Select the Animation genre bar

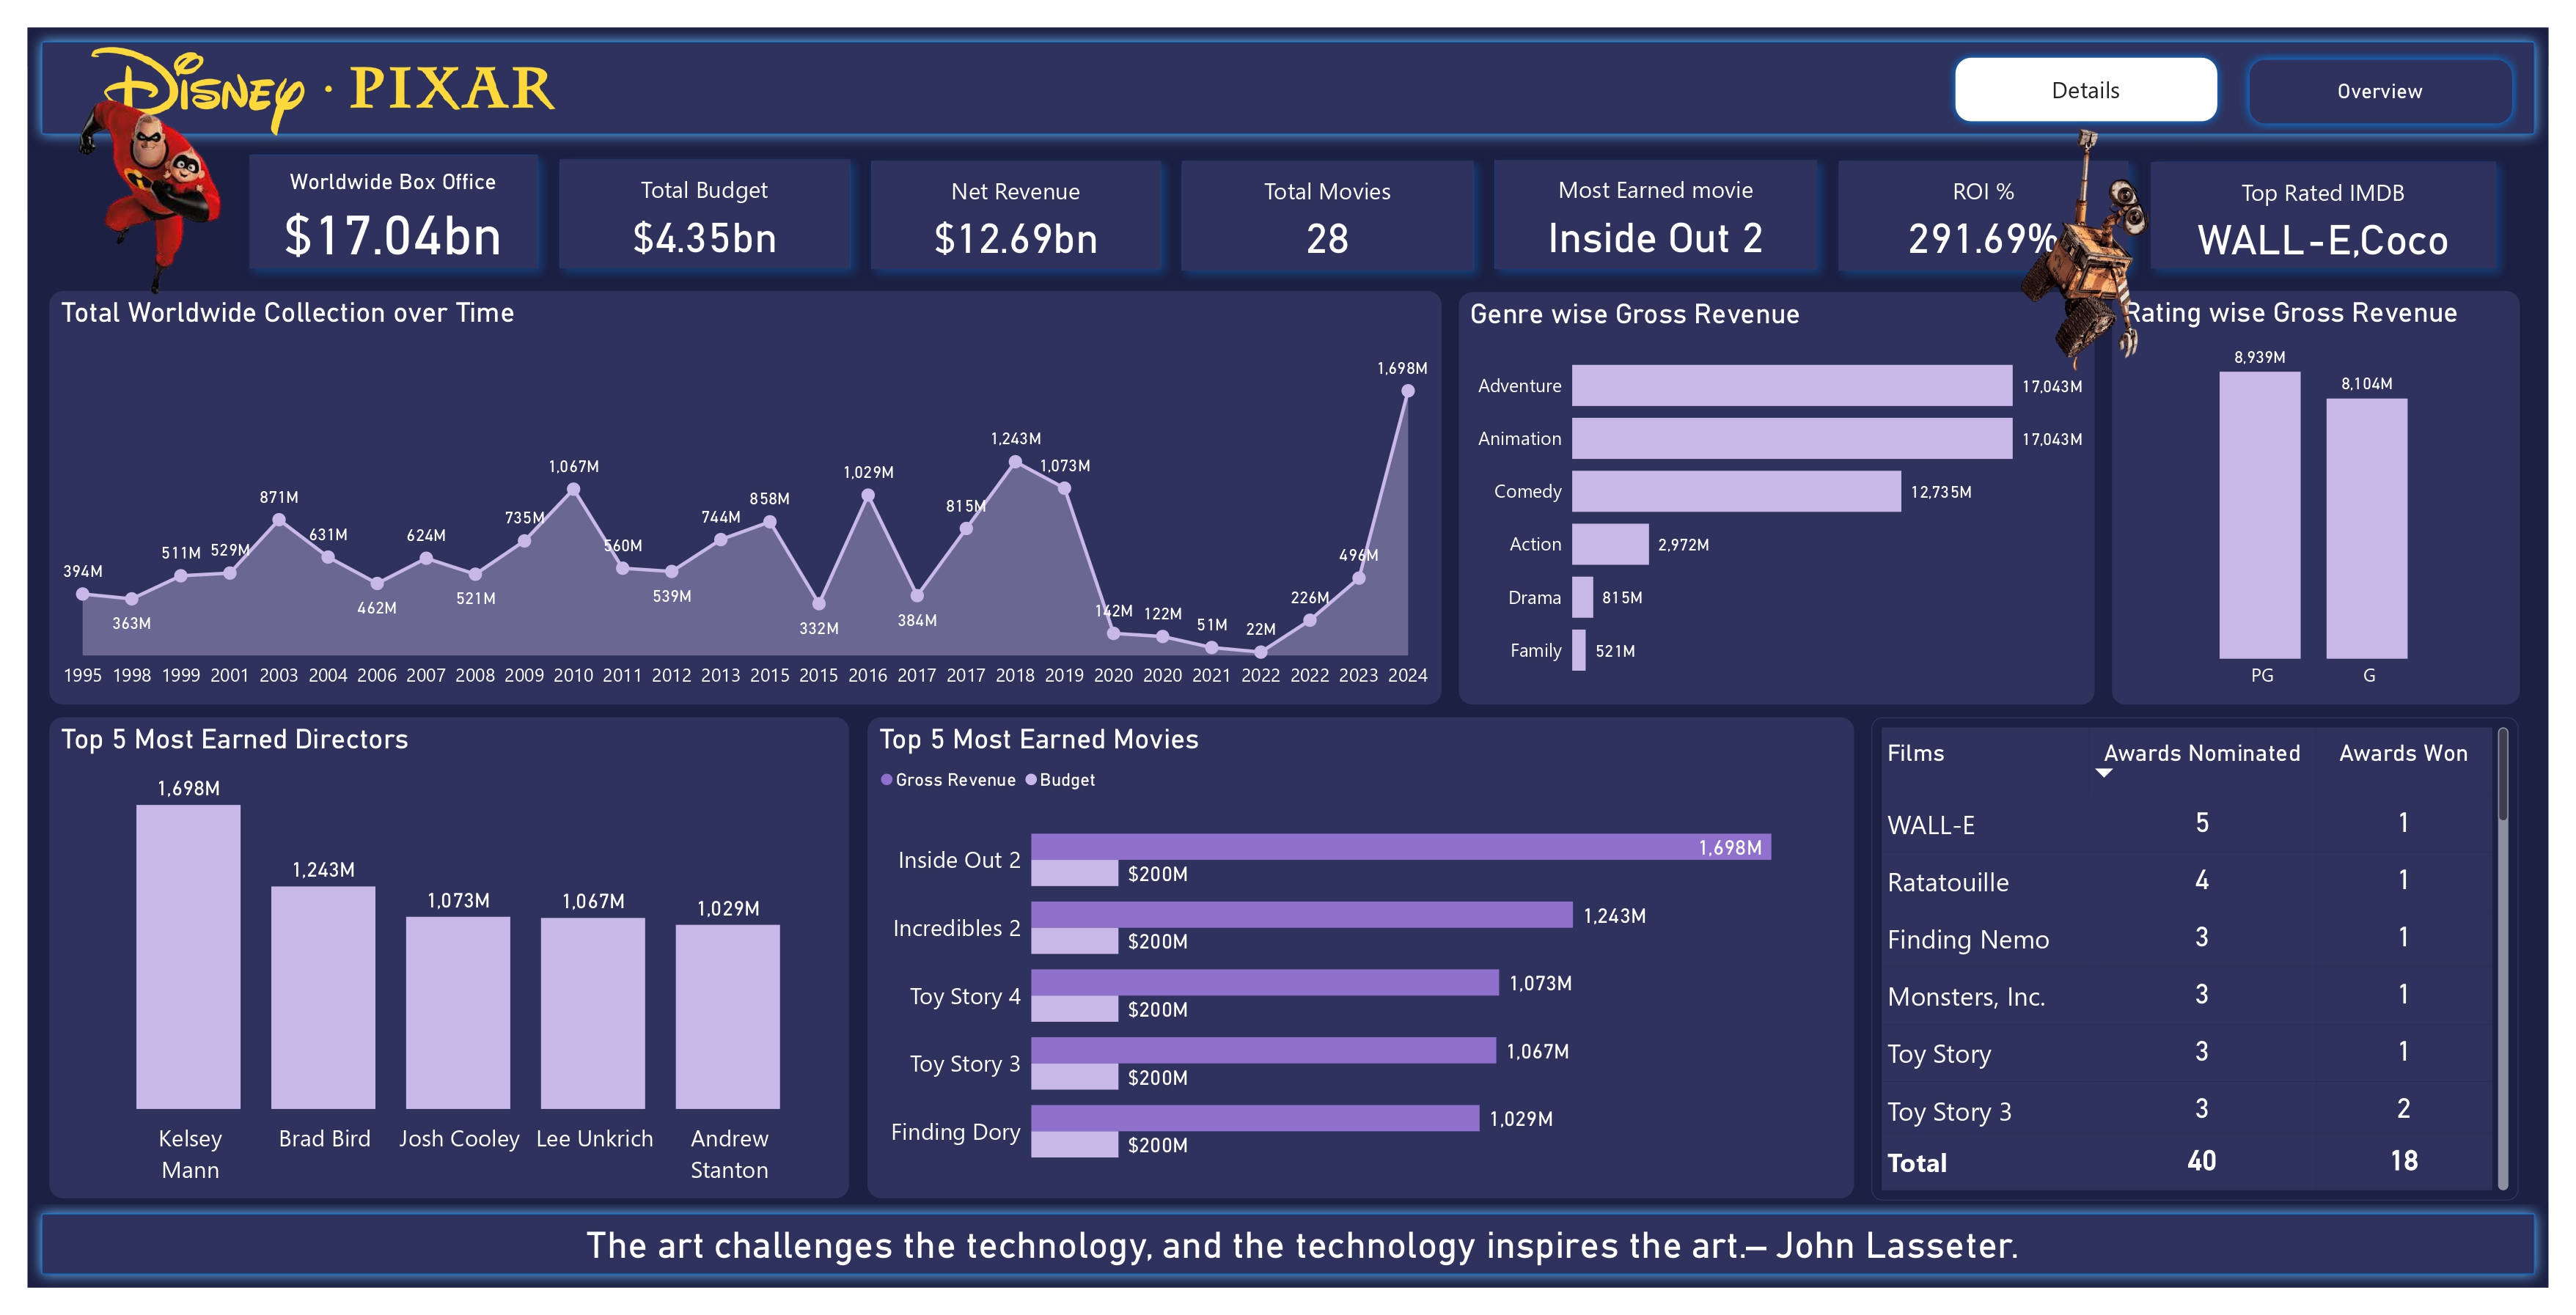(x=1791, y=438)
